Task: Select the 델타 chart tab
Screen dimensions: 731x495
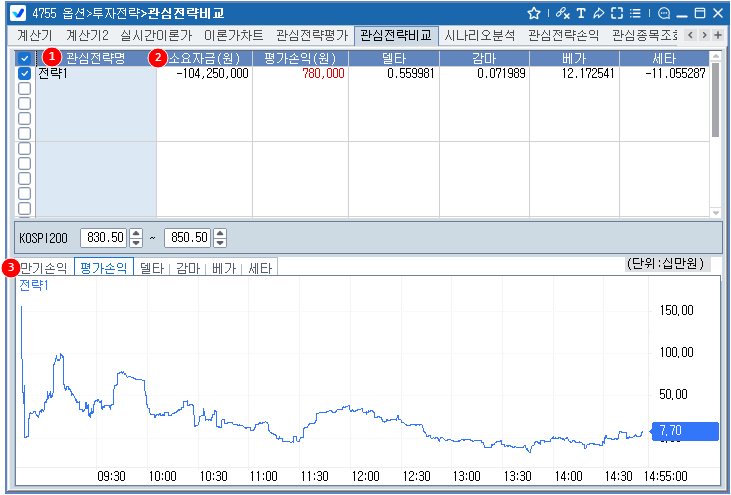Action: tap(152, 268)
